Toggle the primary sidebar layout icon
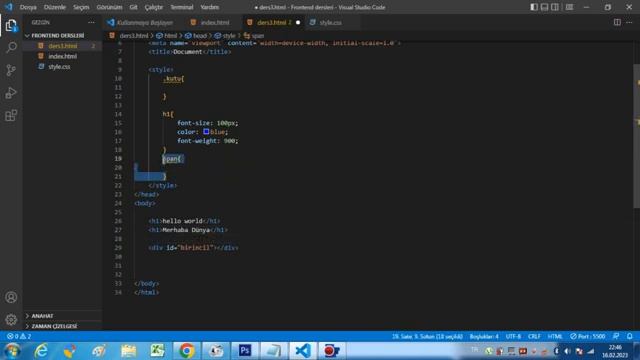 [534, 7]
